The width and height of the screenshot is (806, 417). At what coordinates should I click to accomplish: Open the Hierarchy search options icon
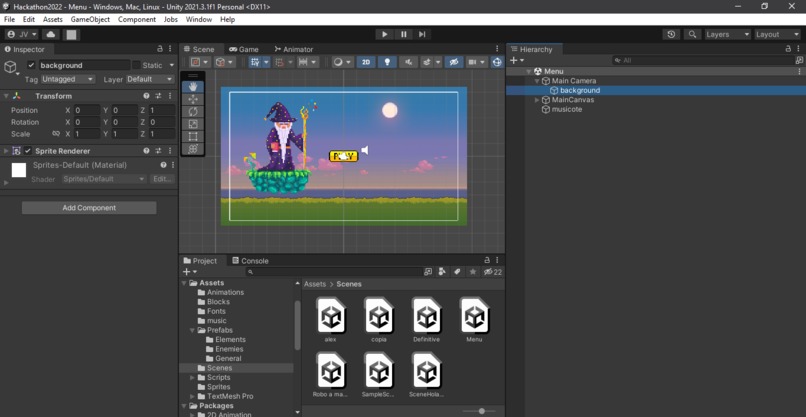point(799,60)
